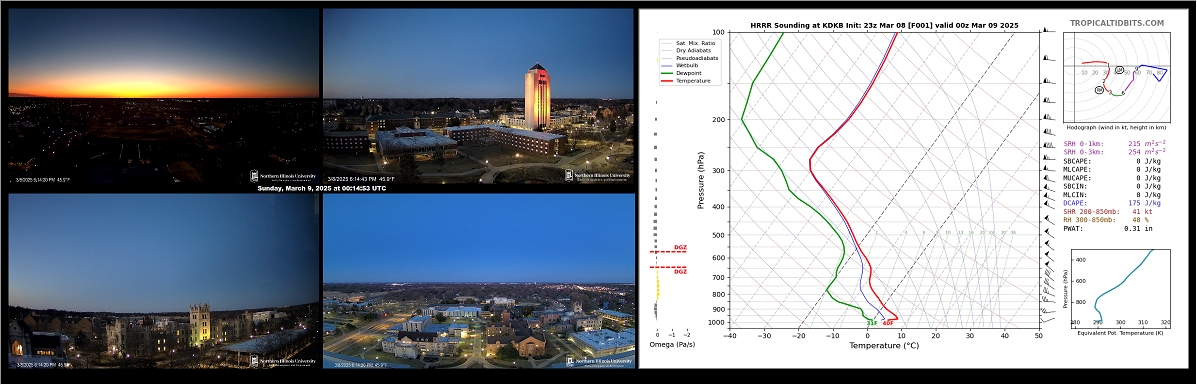This screenshot has height=385, width=1197.
Task: Select the Dewpoint legend entry
Action: click(683, 73)
